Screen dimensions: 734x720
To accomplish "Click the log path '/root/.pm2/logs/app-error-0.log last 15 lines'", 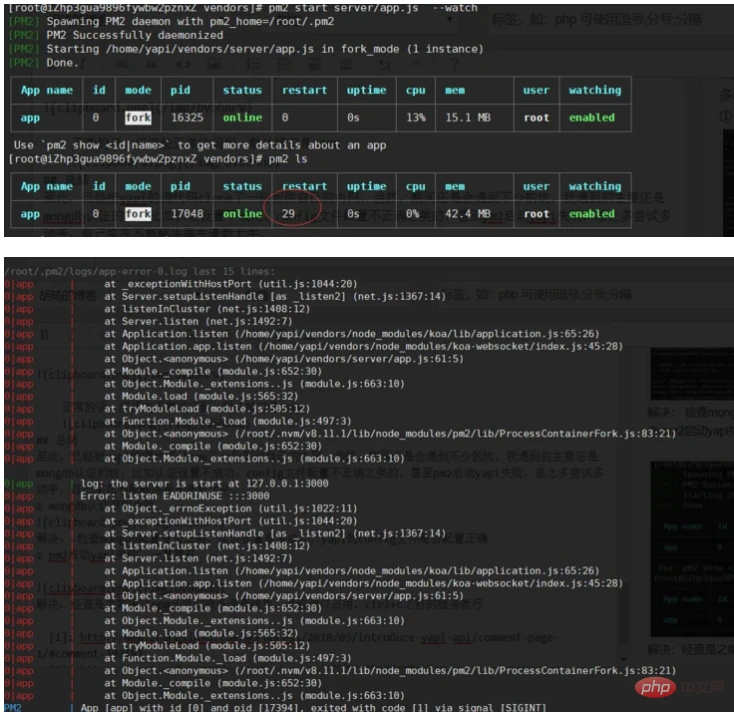I will pos(139,272).
